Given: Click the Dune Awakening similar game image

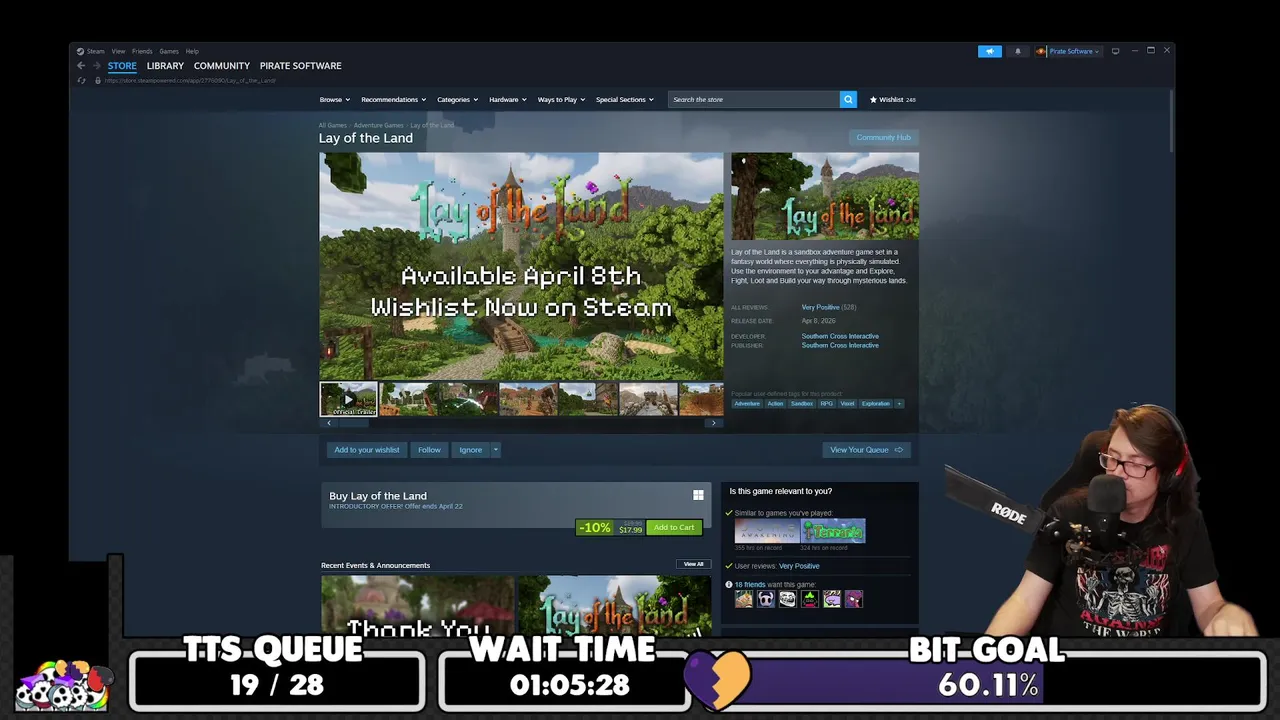Looking at the screenshot, I should pyautogui.click(x=767, y=531).
